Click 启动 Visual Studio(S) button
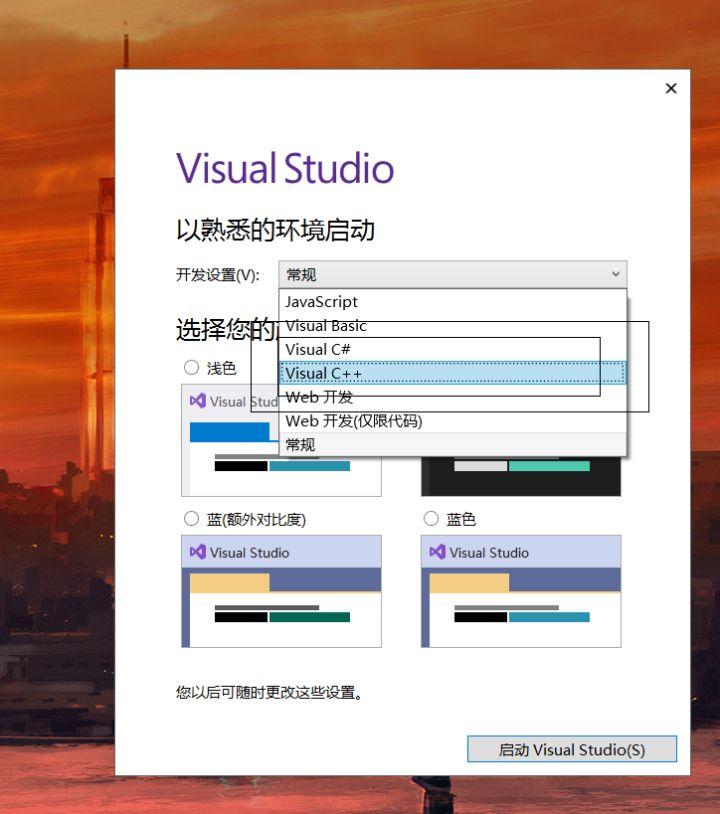This screenshot has height=814, width=720. click(572, 749)
